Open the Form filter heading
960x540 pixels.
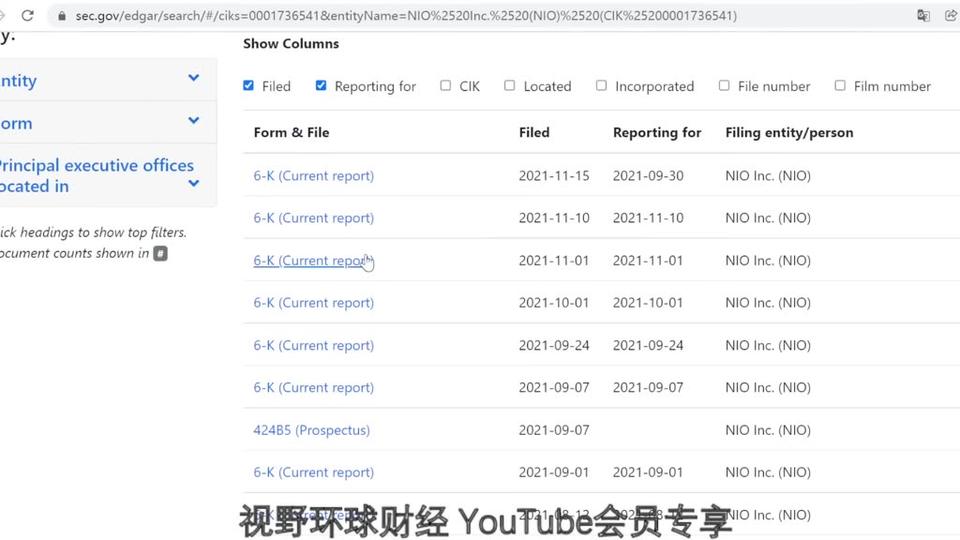(x=16, y=124)
